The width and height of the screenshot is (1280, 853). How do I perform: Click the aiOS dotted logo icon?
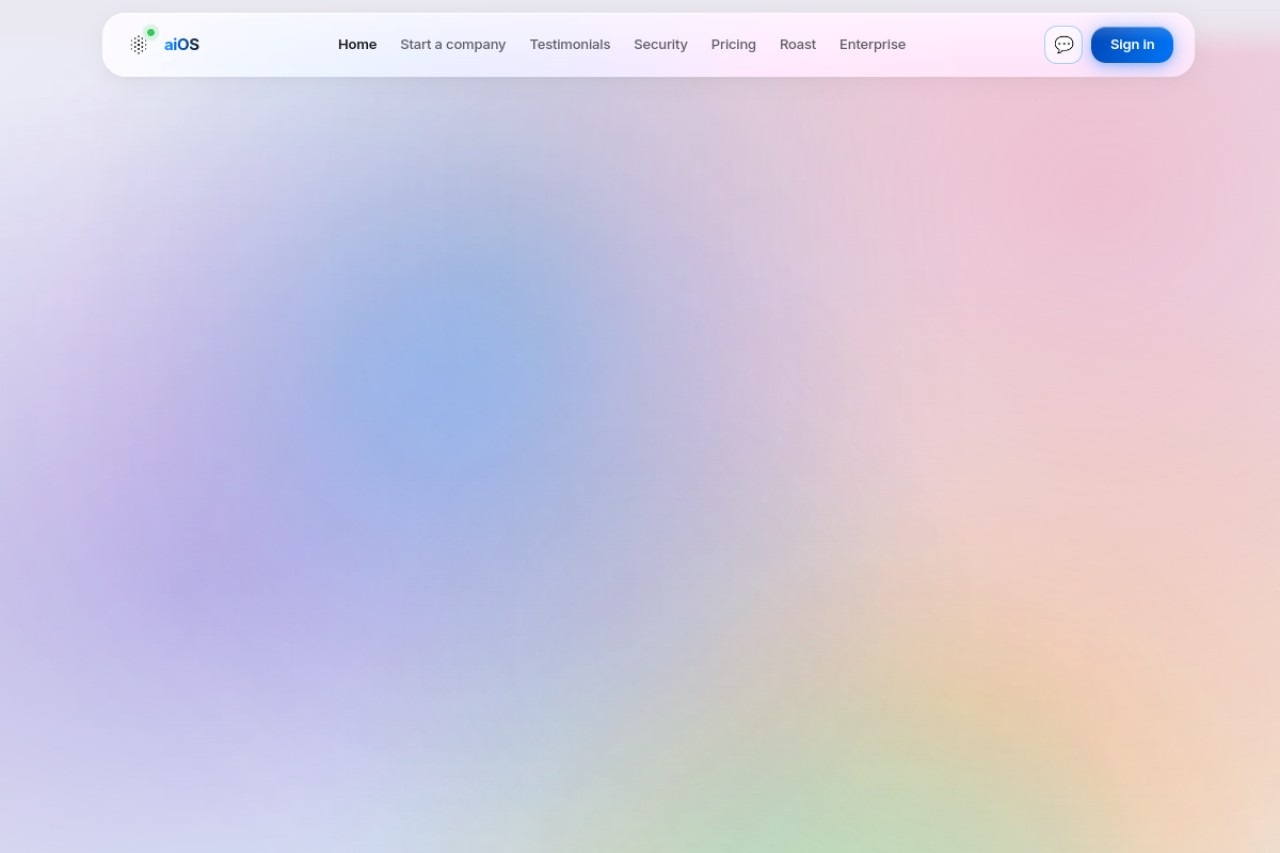(139, 44)
